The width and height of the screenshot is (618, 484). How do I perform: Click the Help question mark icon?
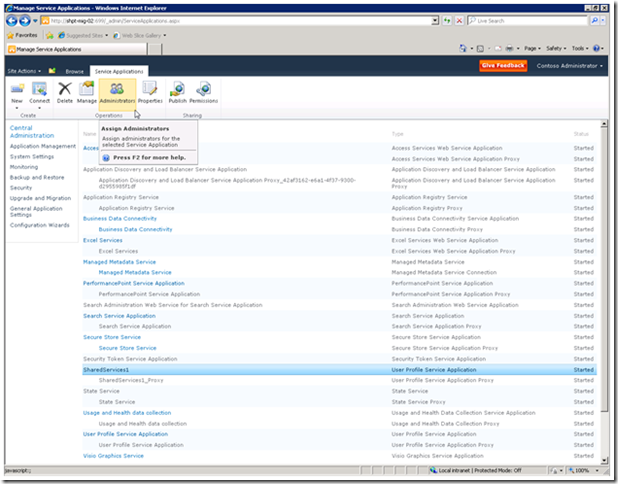coord(596,48)
